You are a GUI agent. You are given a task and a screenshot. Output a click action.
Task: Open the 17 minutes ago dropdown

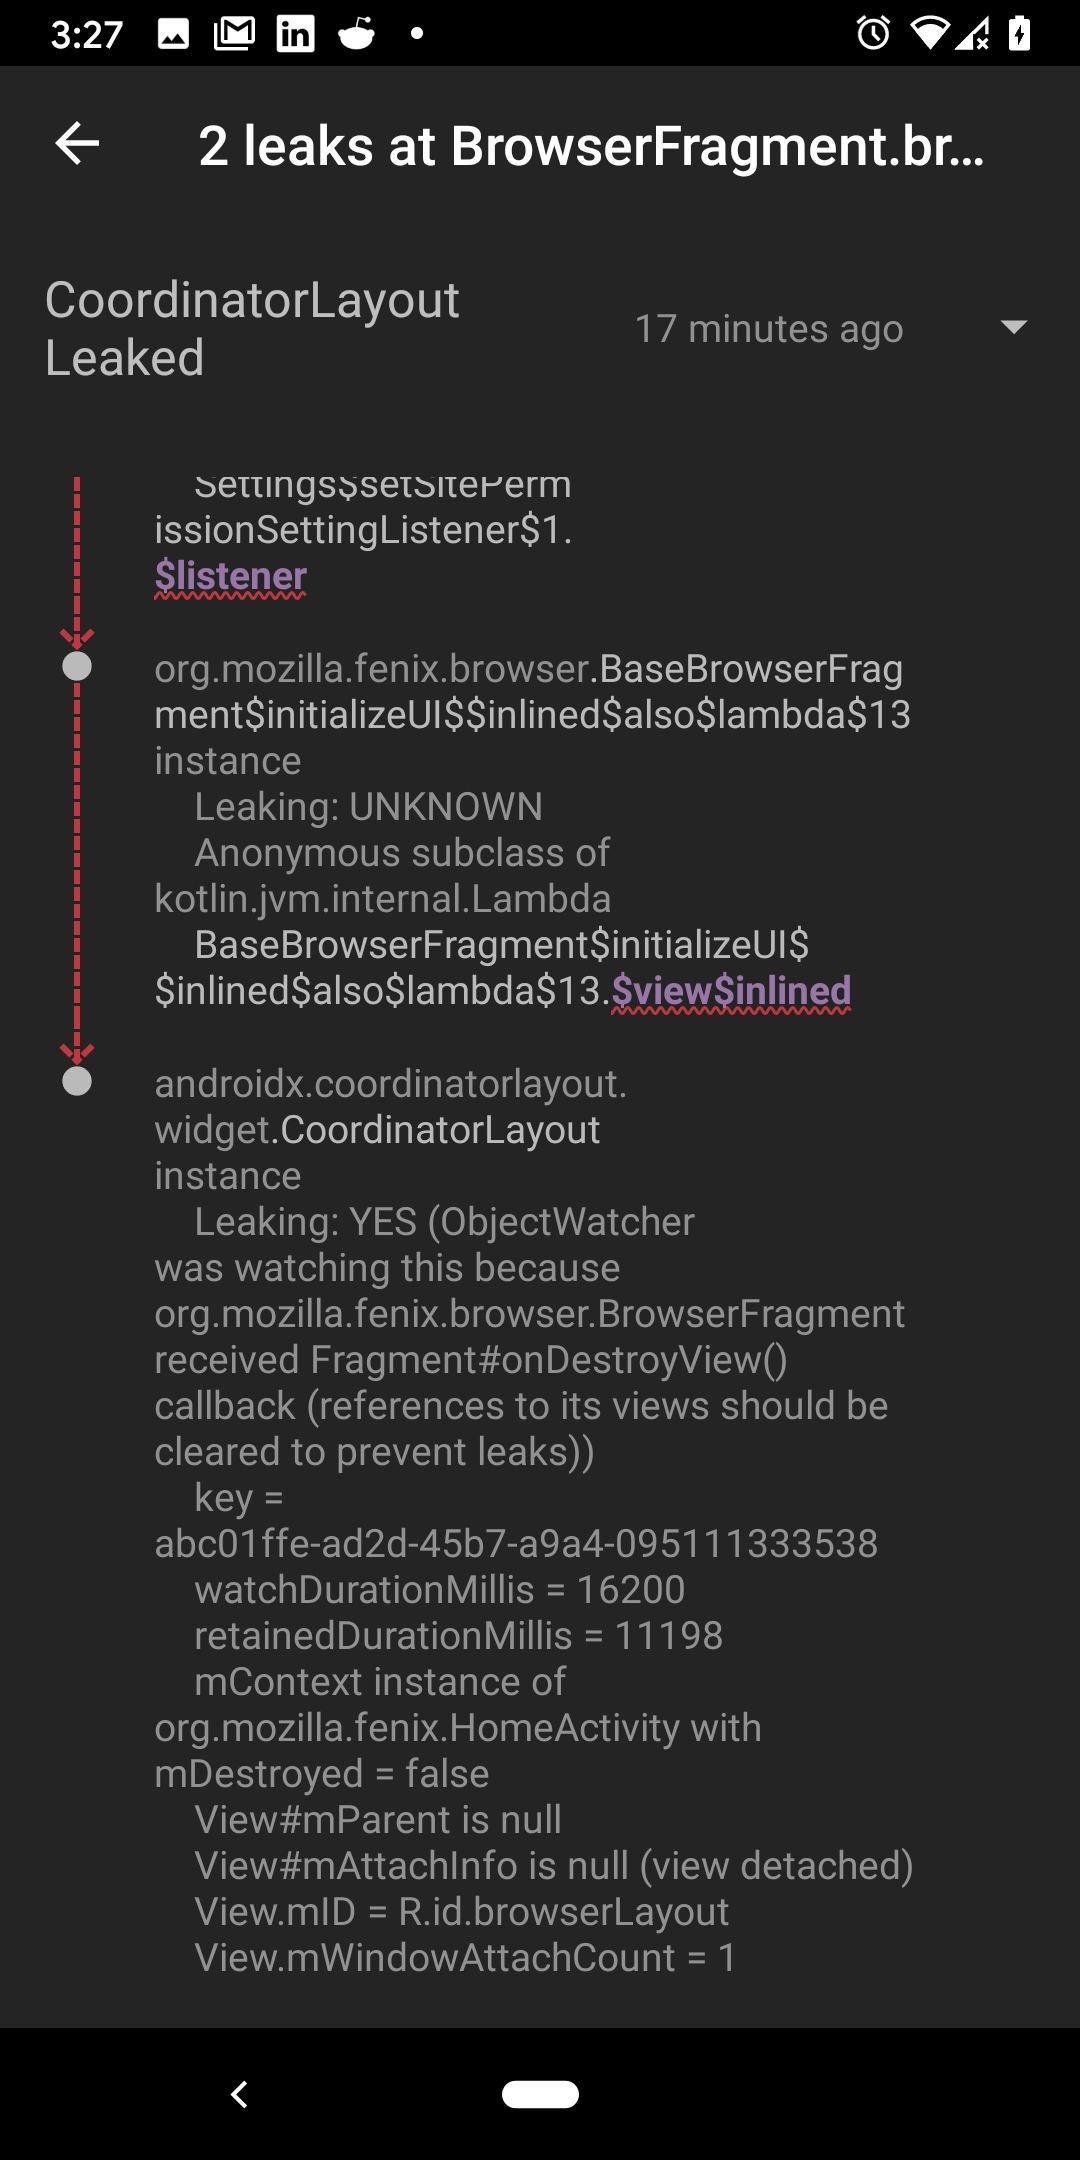pos(1013,328)
